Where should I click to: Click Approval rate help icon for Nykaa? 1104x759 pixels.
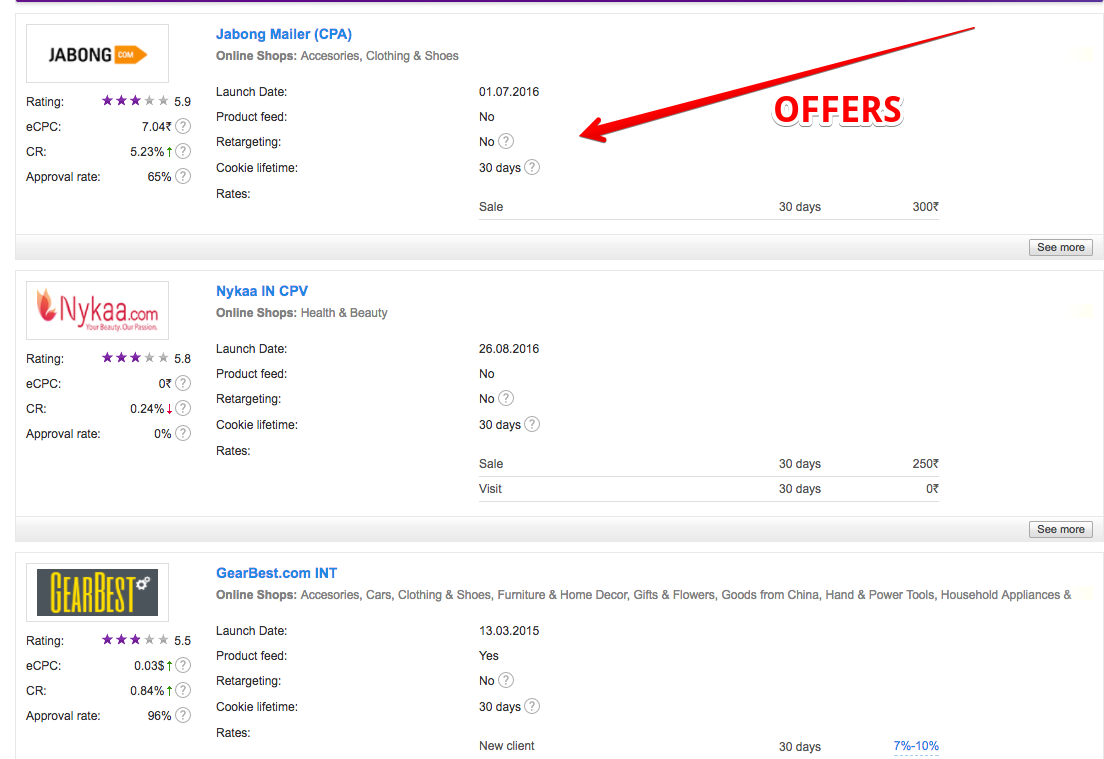click(x=183, y=433)
